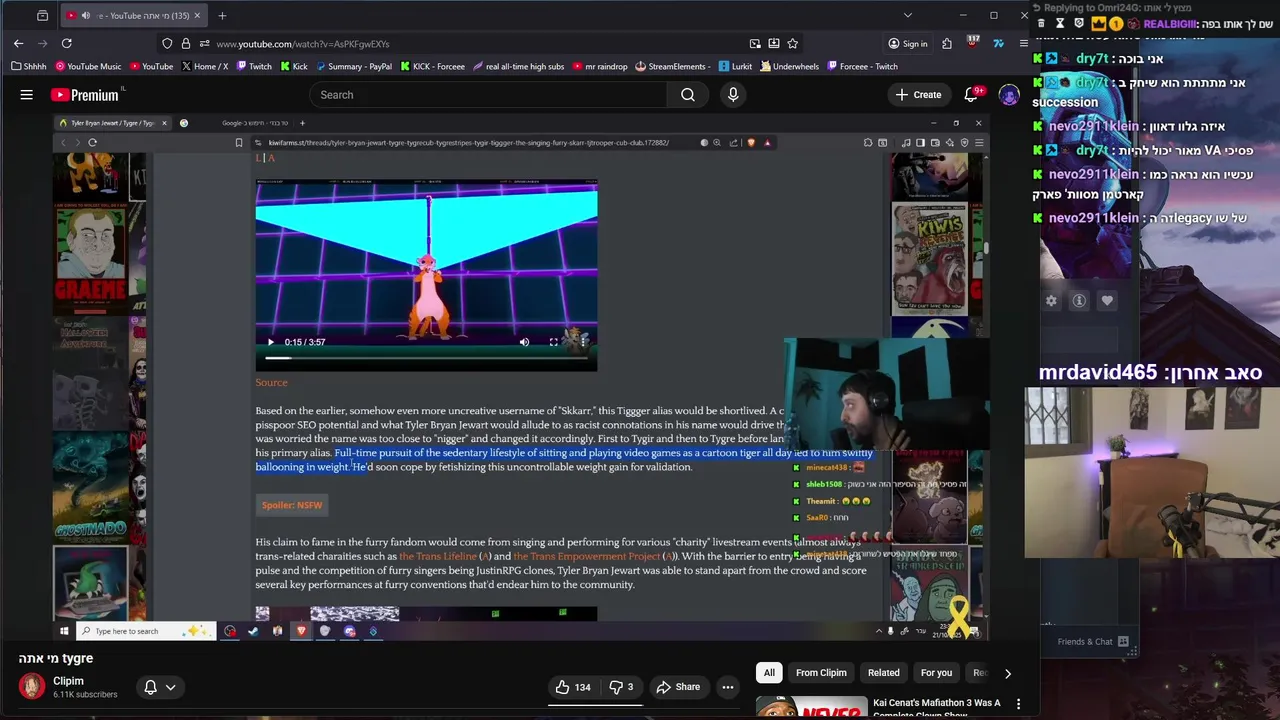
Task: Open the tab overview icon
Action: 42,15
